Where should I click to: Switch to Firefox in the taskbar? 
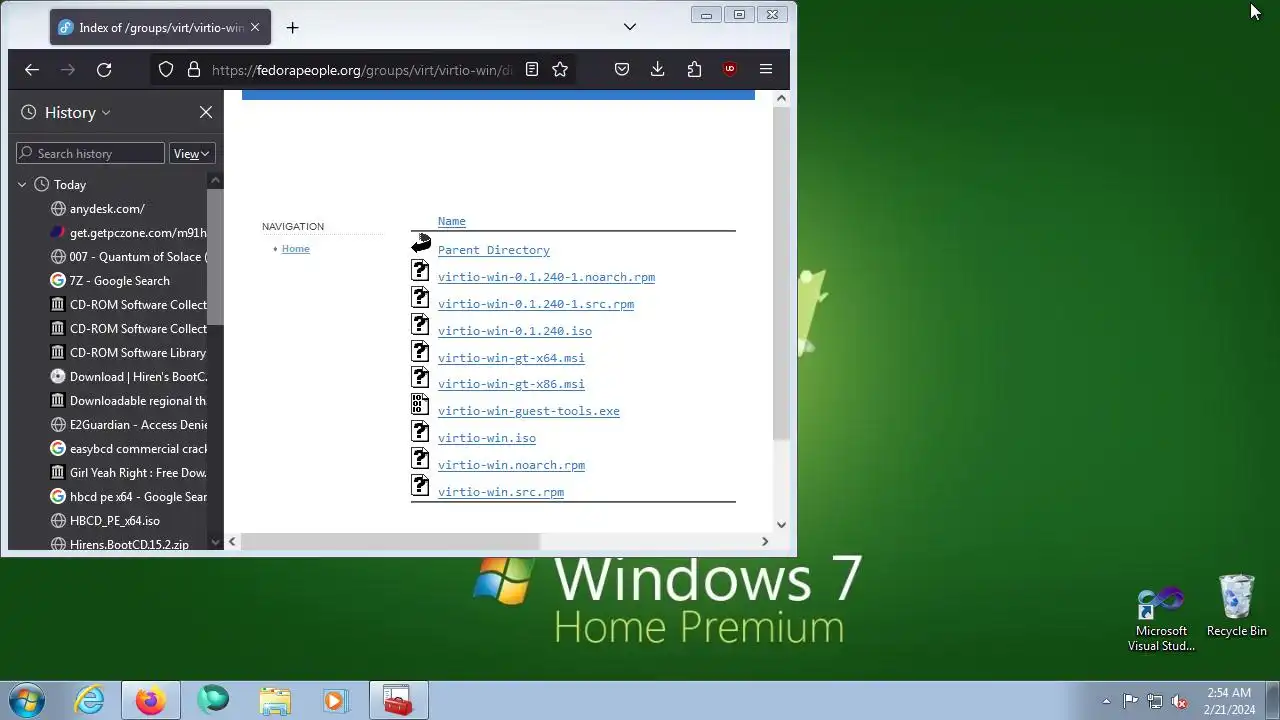(151, 700)
